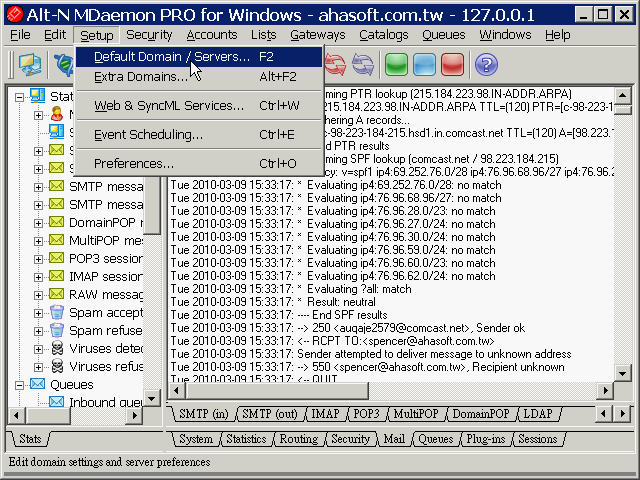This screenshot has height=480, width=640.
Task: Click the trash bin icon beside Spam accepted
Action: (57, 312)
